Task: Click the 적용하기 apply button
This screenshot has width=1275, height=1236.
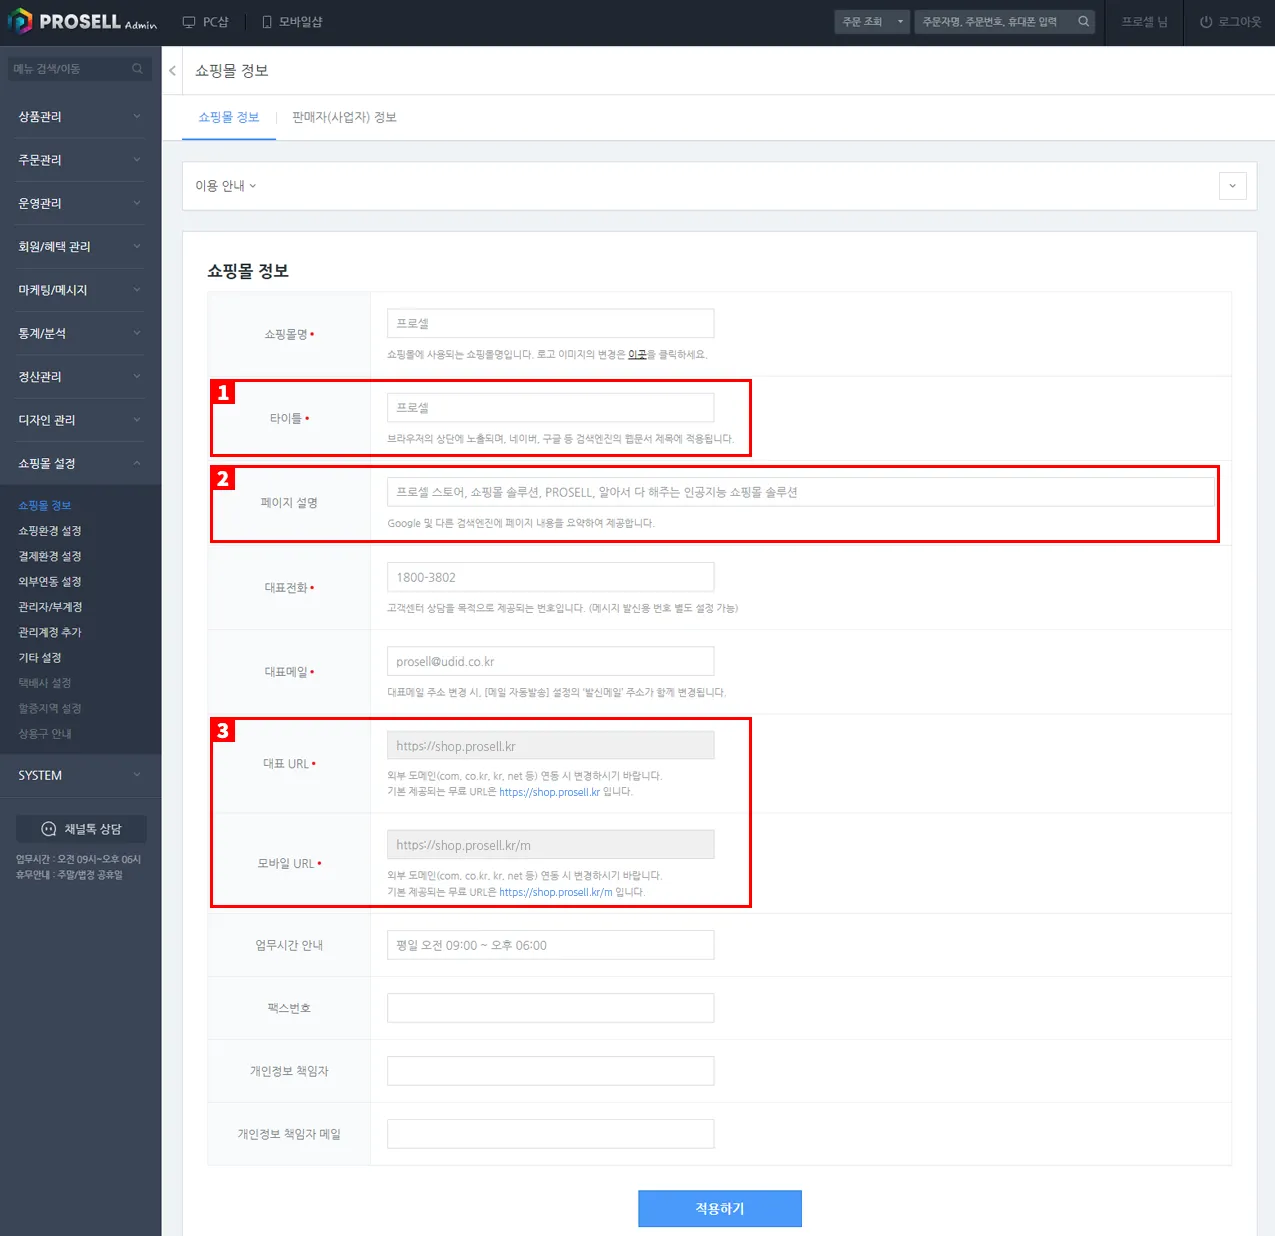Action: pyautogui.click(x=720, y=1208)
